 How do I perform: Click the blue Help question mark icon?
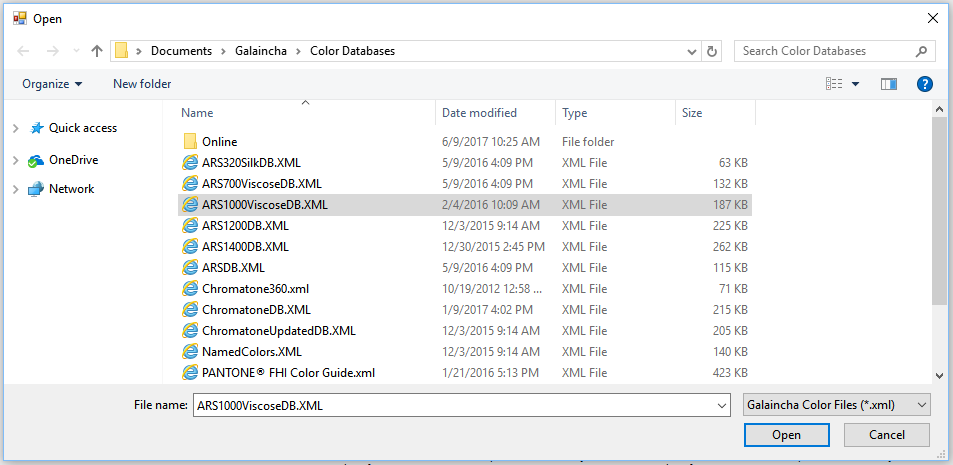tap(925, 84)
